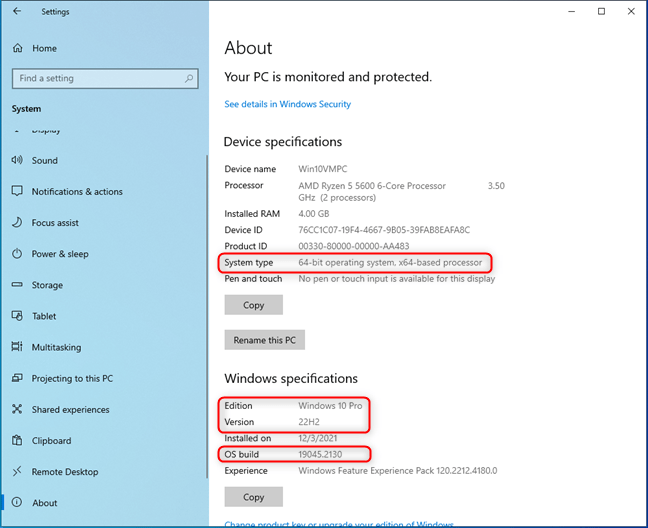Click the Shared experiences icon
648x528 pixels.
coord(17,409)
